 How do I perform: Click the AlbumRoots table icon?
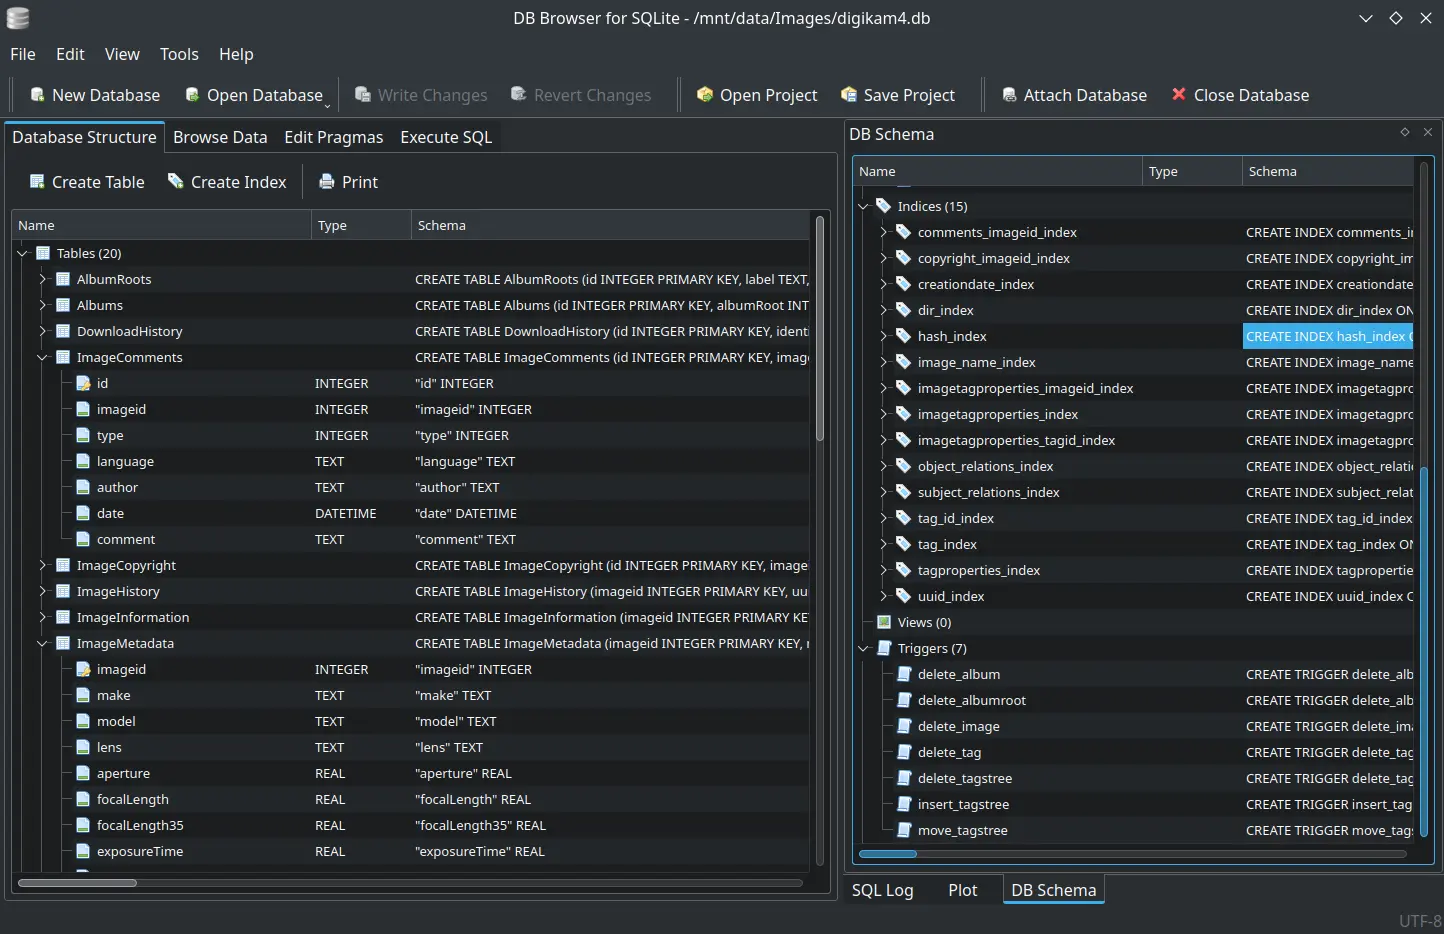63,279
